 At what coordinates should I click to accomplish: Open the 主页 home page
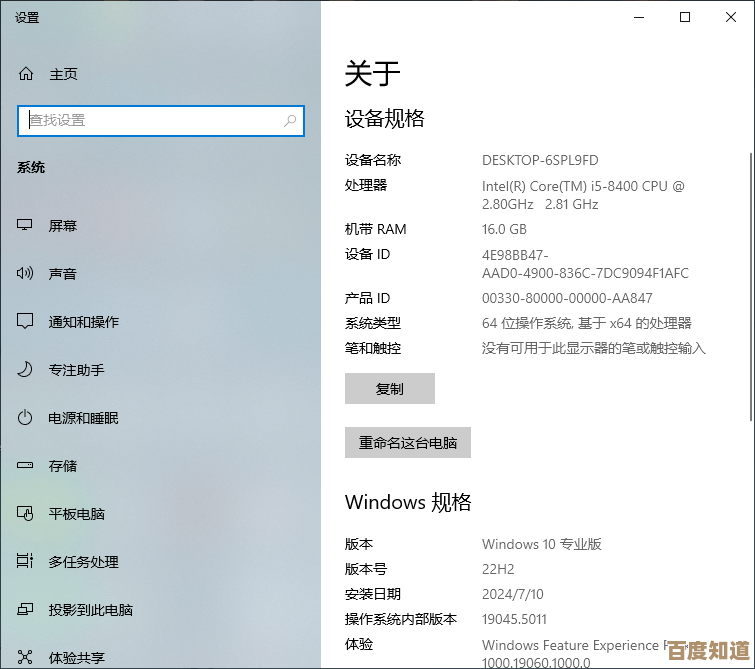63,74
